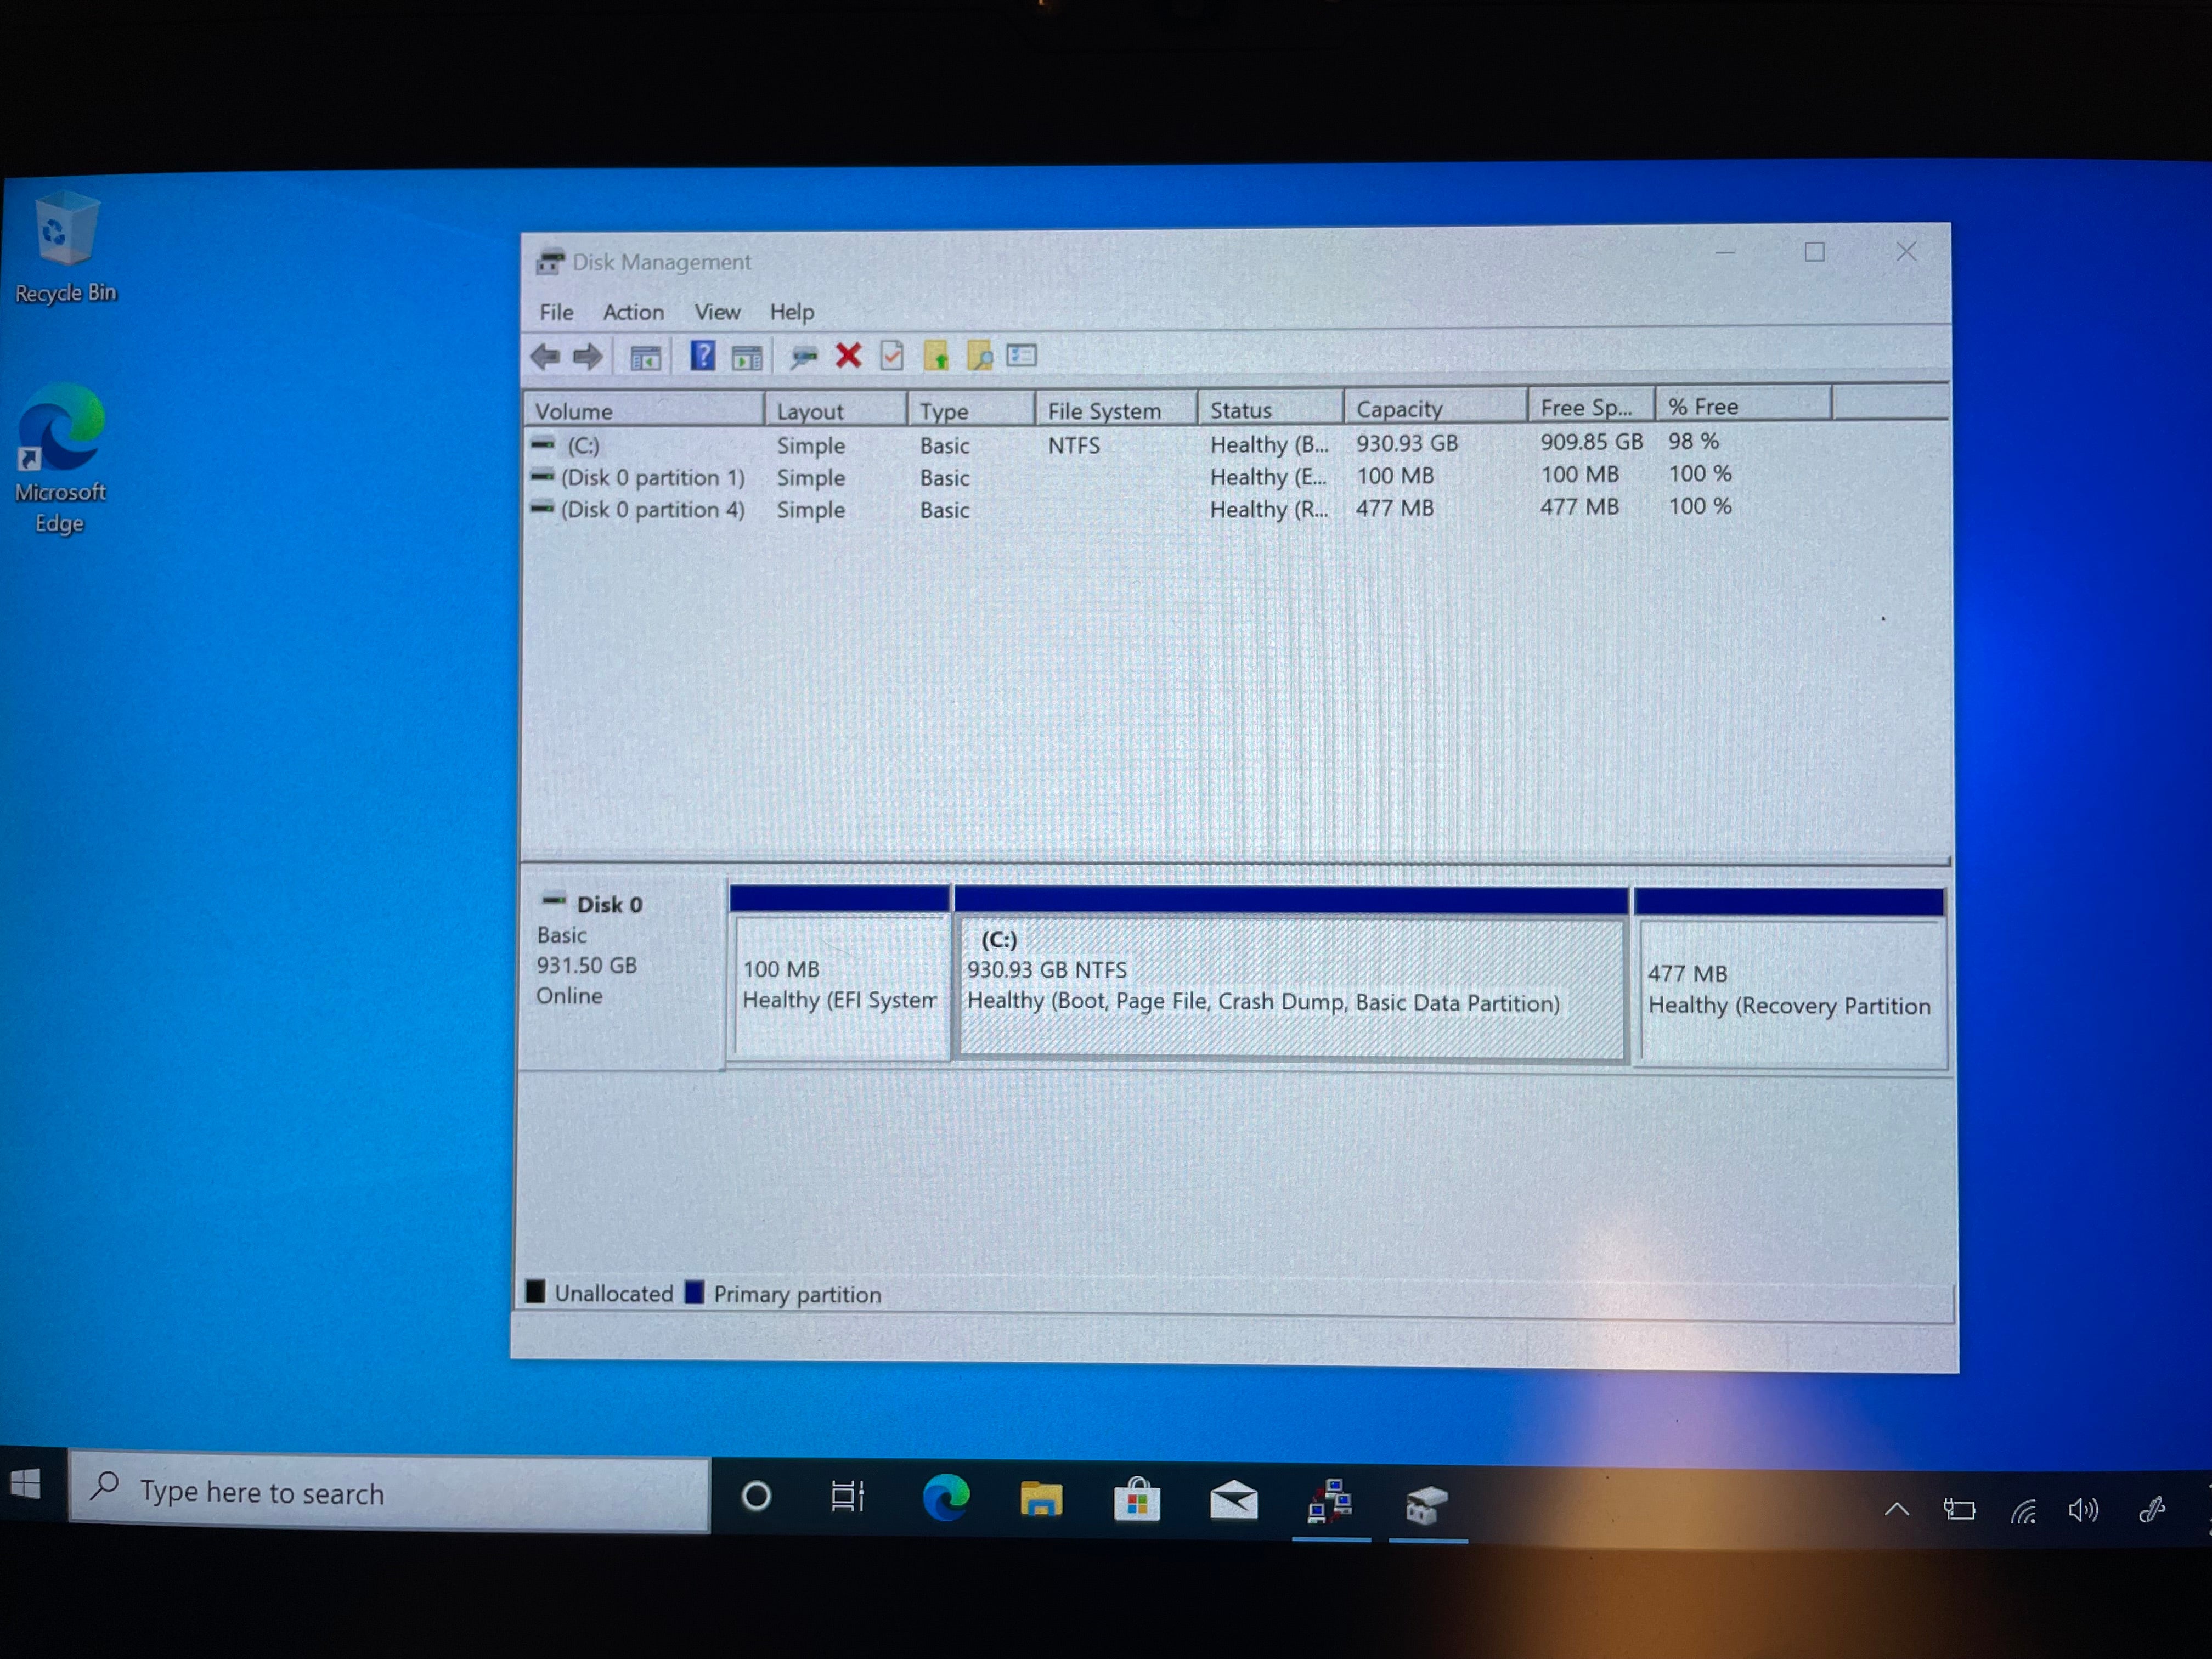Click the Back arrow in the toolbar
The width and height of the screenshot is (2212, 1659).
tap(545, 356)
